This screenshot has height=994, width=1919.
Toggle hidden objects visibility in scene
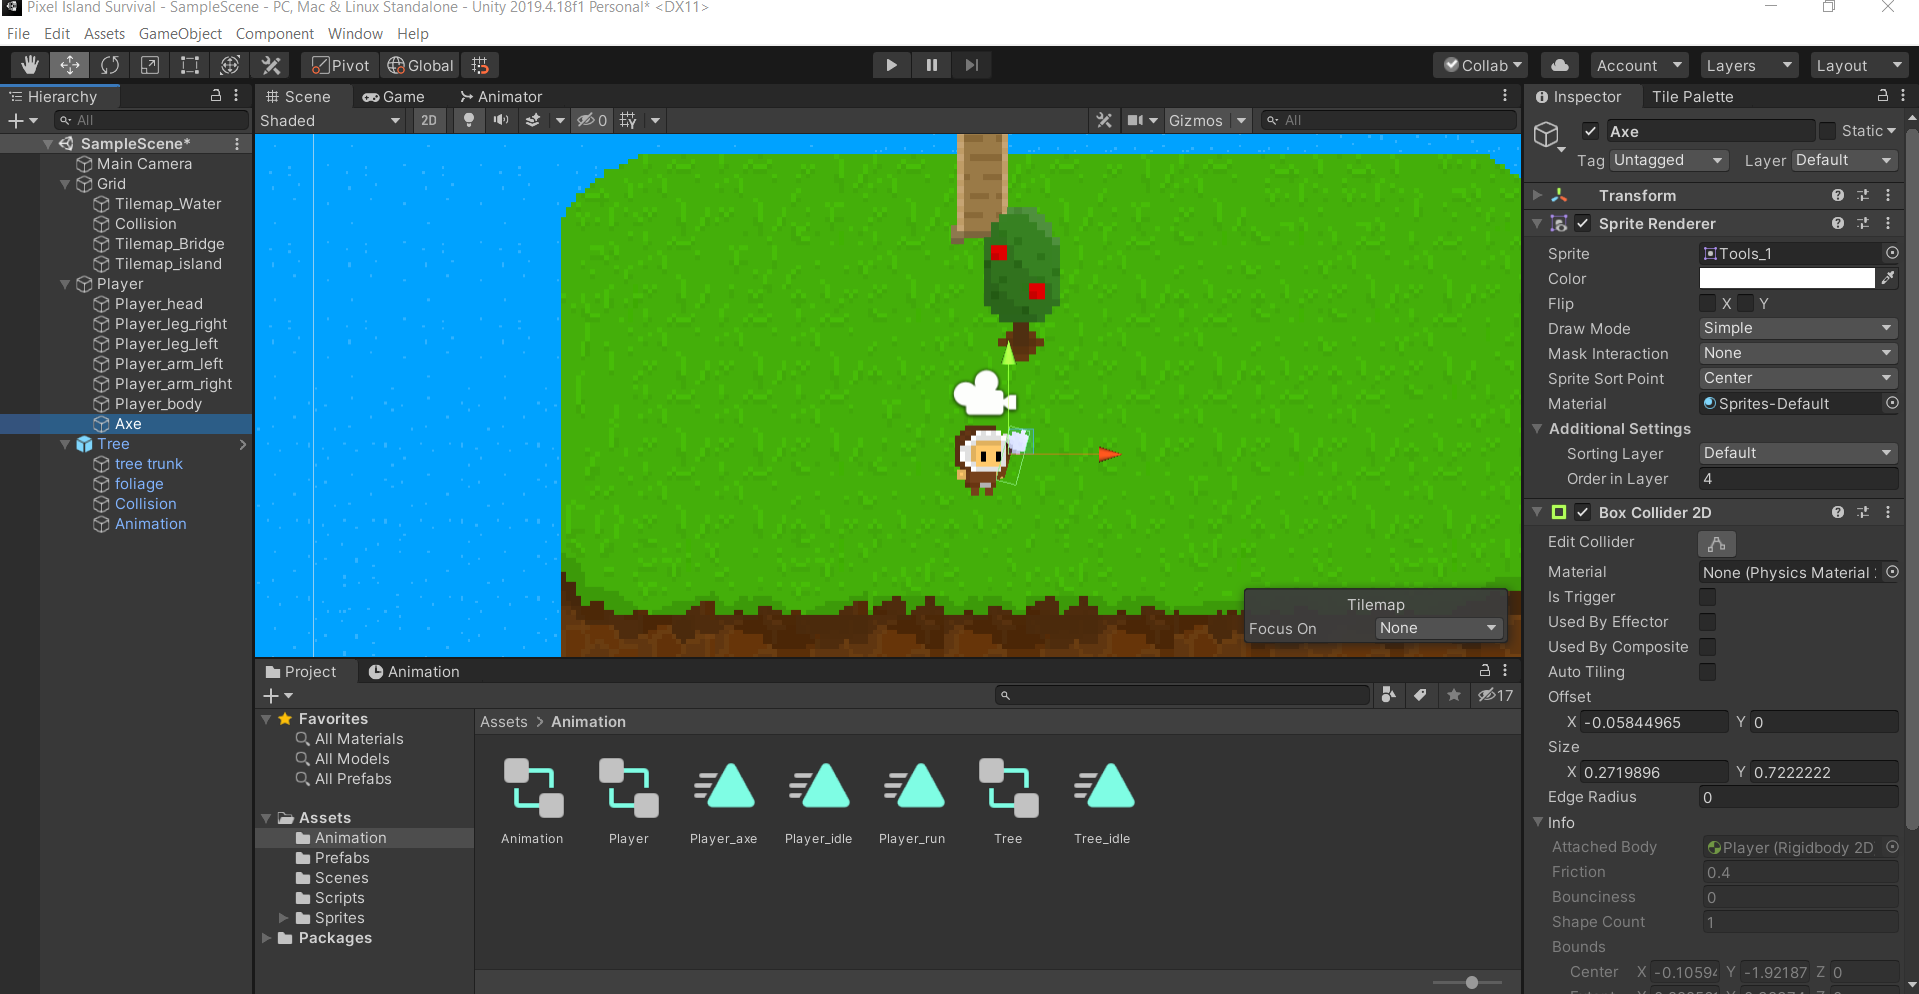click(x=592, y=120)
